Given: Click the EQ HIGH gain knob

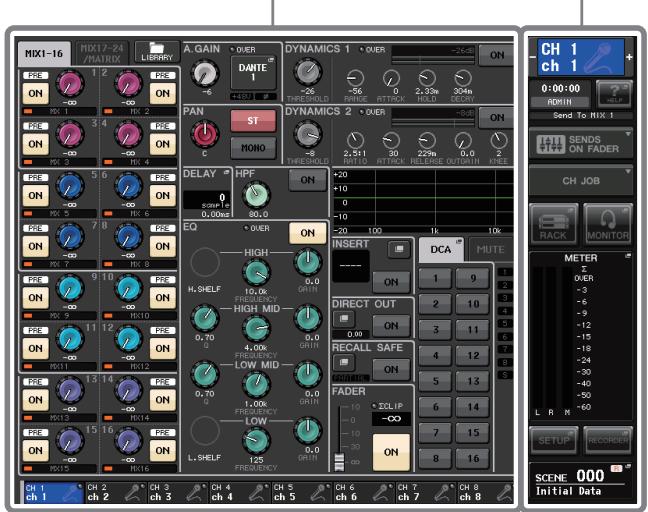Looking at the screenshot, I should (308, 262).
